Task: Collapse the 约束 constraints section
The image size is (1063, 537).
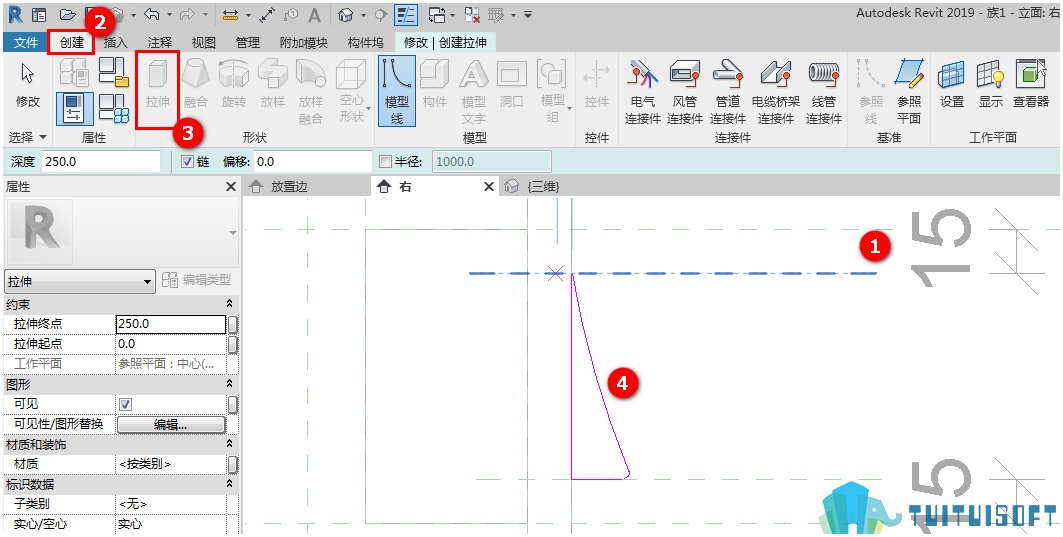Action: click(229, 304)
